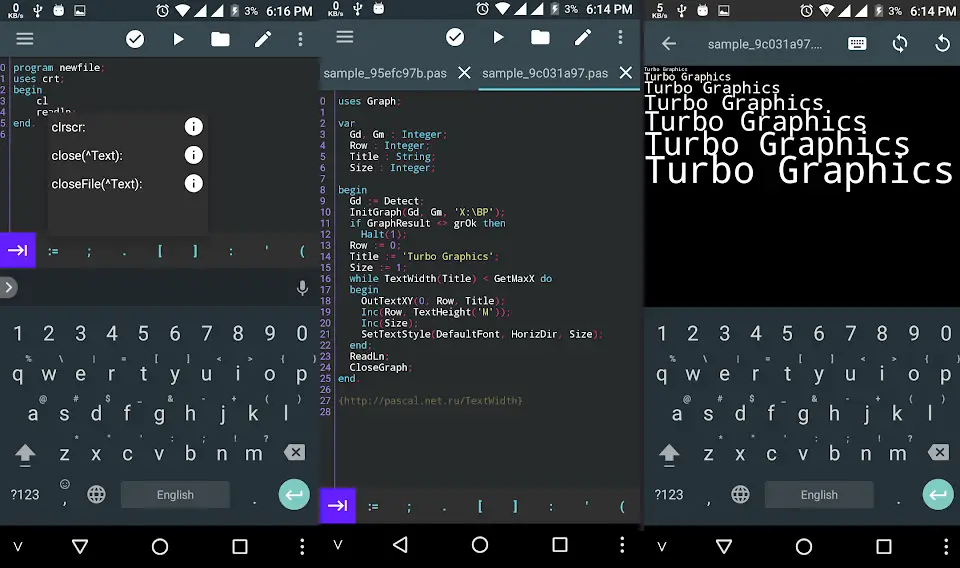Run program with play icon in left screen

[178, 39]
